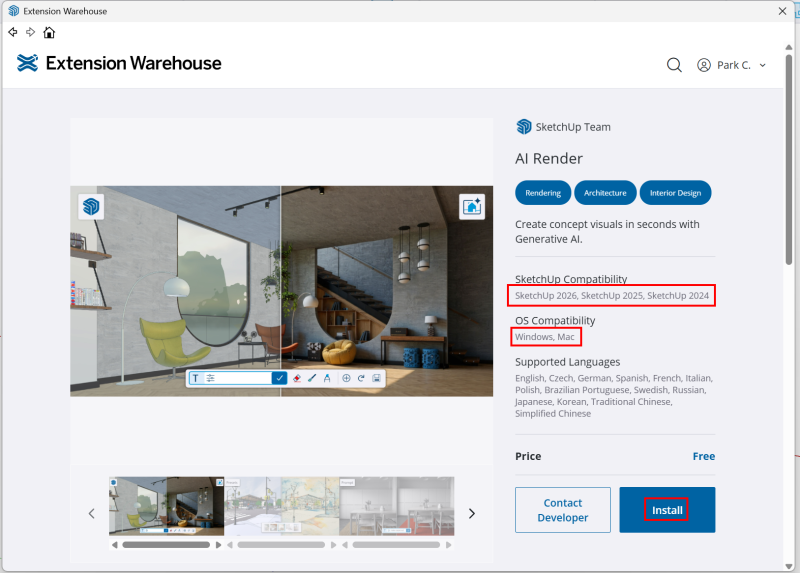This screenshot has height=573, width=800.
Task: Click the Install button
Action: [667, 510]
